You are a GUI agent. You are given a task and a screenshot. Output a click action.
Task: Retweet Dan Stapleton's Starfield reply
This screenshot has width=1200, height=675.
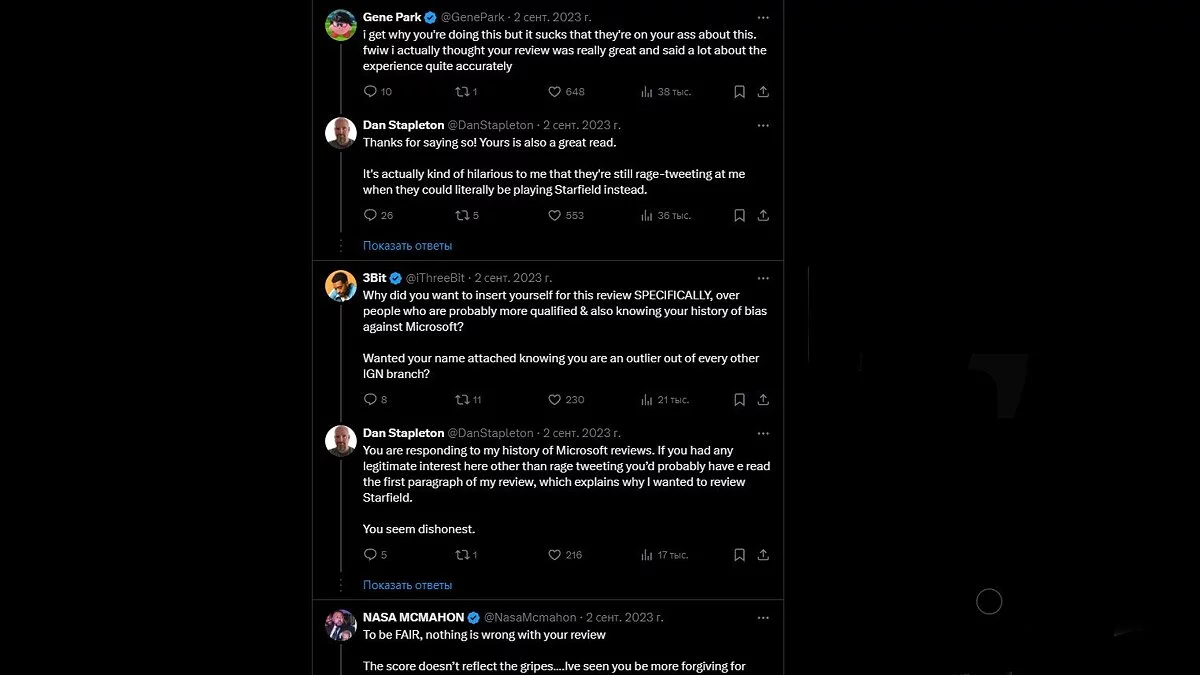tap(461, 215)
